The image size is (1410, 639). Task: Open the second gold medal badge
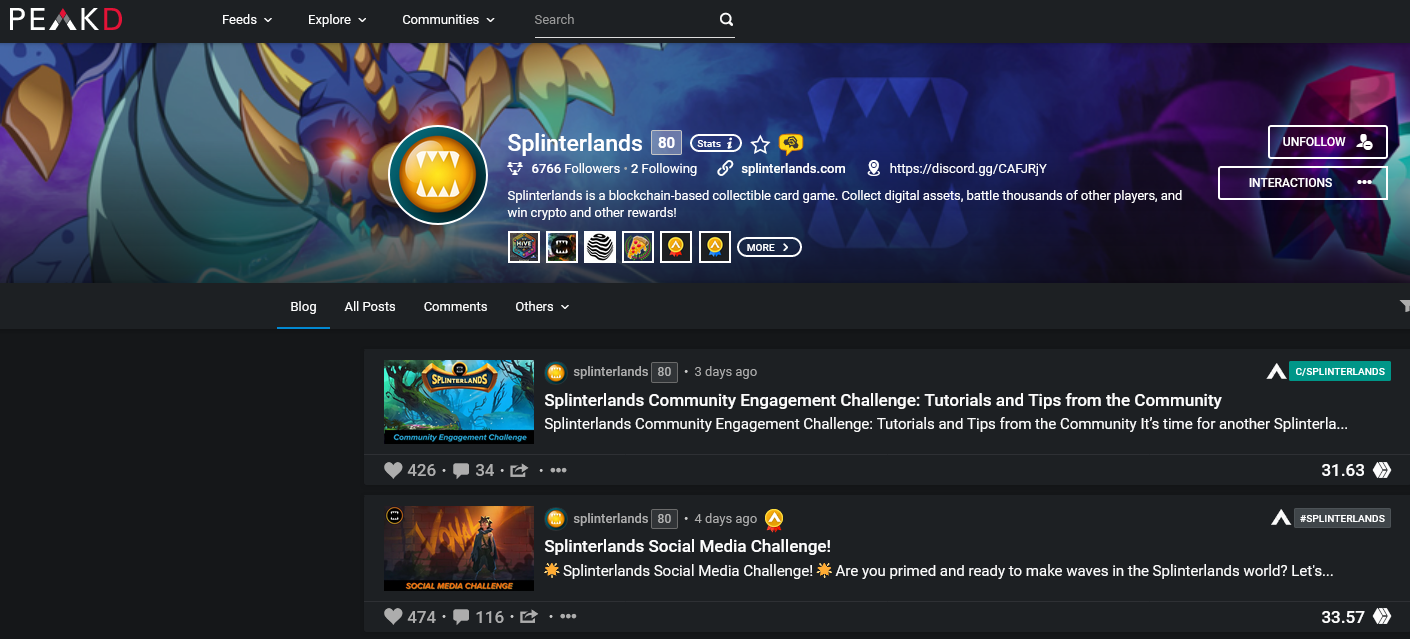[x=714, y=247]
